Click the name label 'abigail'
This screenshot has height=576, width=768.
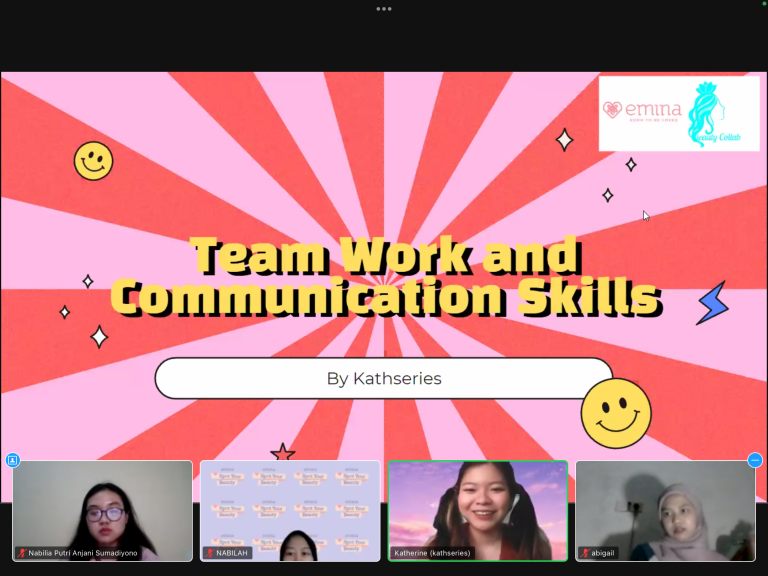coord(602,553)
